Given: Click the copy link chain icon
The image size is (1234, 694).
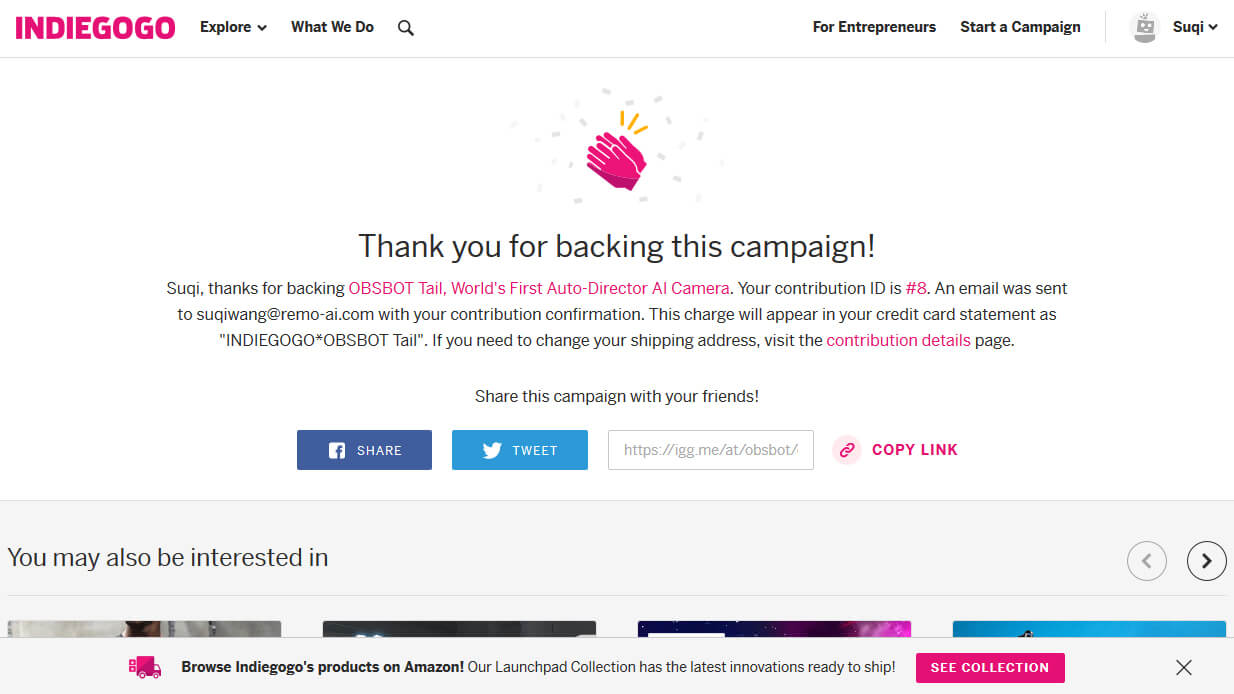Looking at the screenshot, I should pyautogui.click(x=847, y=450).
